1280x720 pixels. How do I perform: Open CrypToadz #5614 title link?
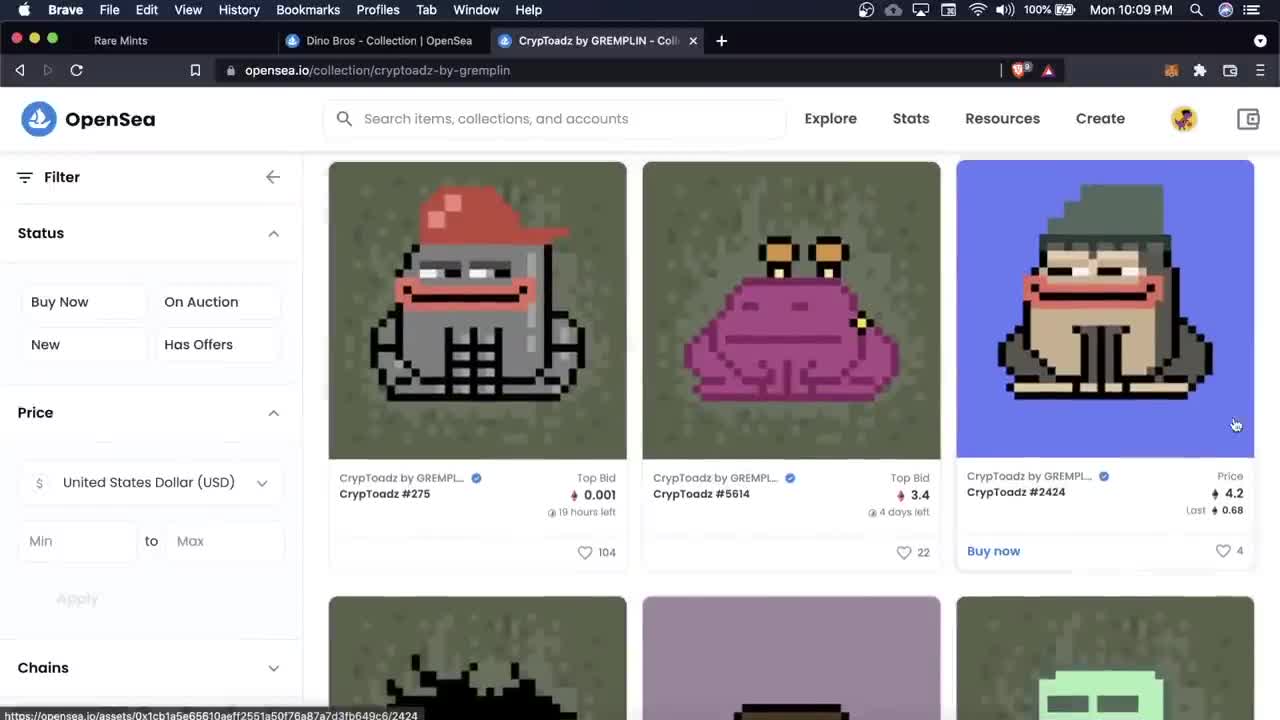tap(701, 494)
